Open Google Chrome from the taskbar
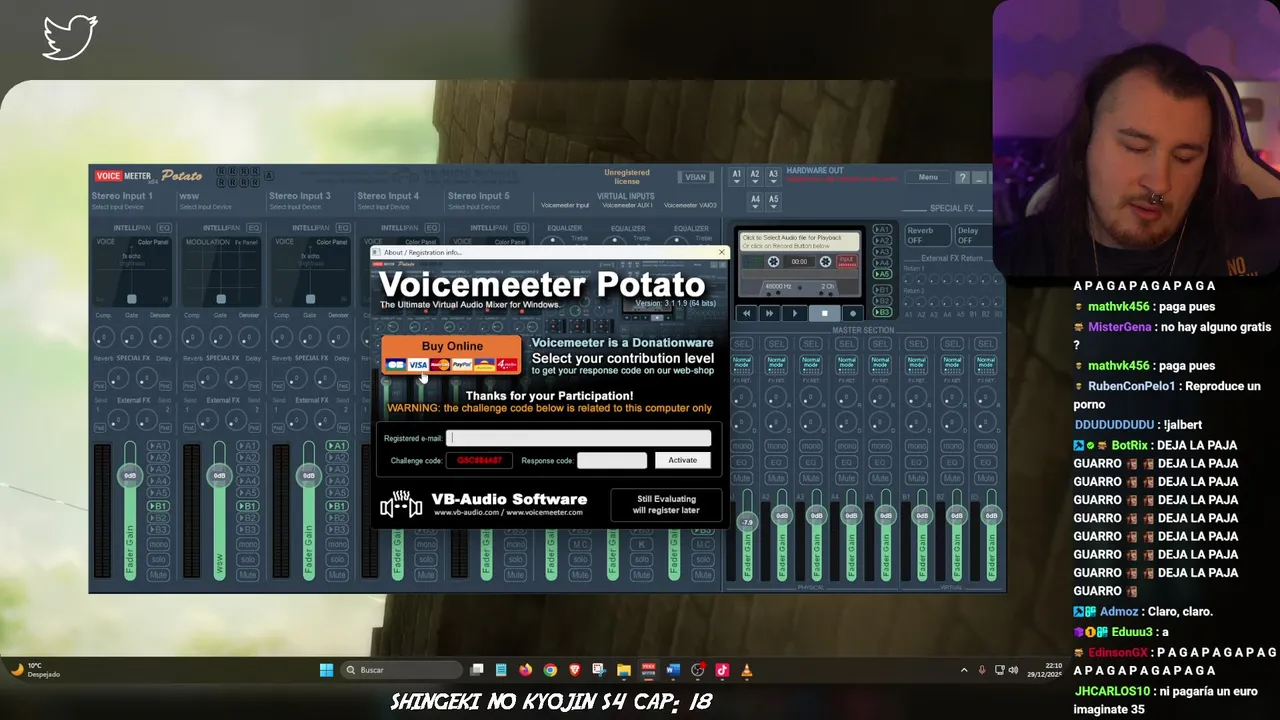The image size is (1280, 720). [550, 670]
